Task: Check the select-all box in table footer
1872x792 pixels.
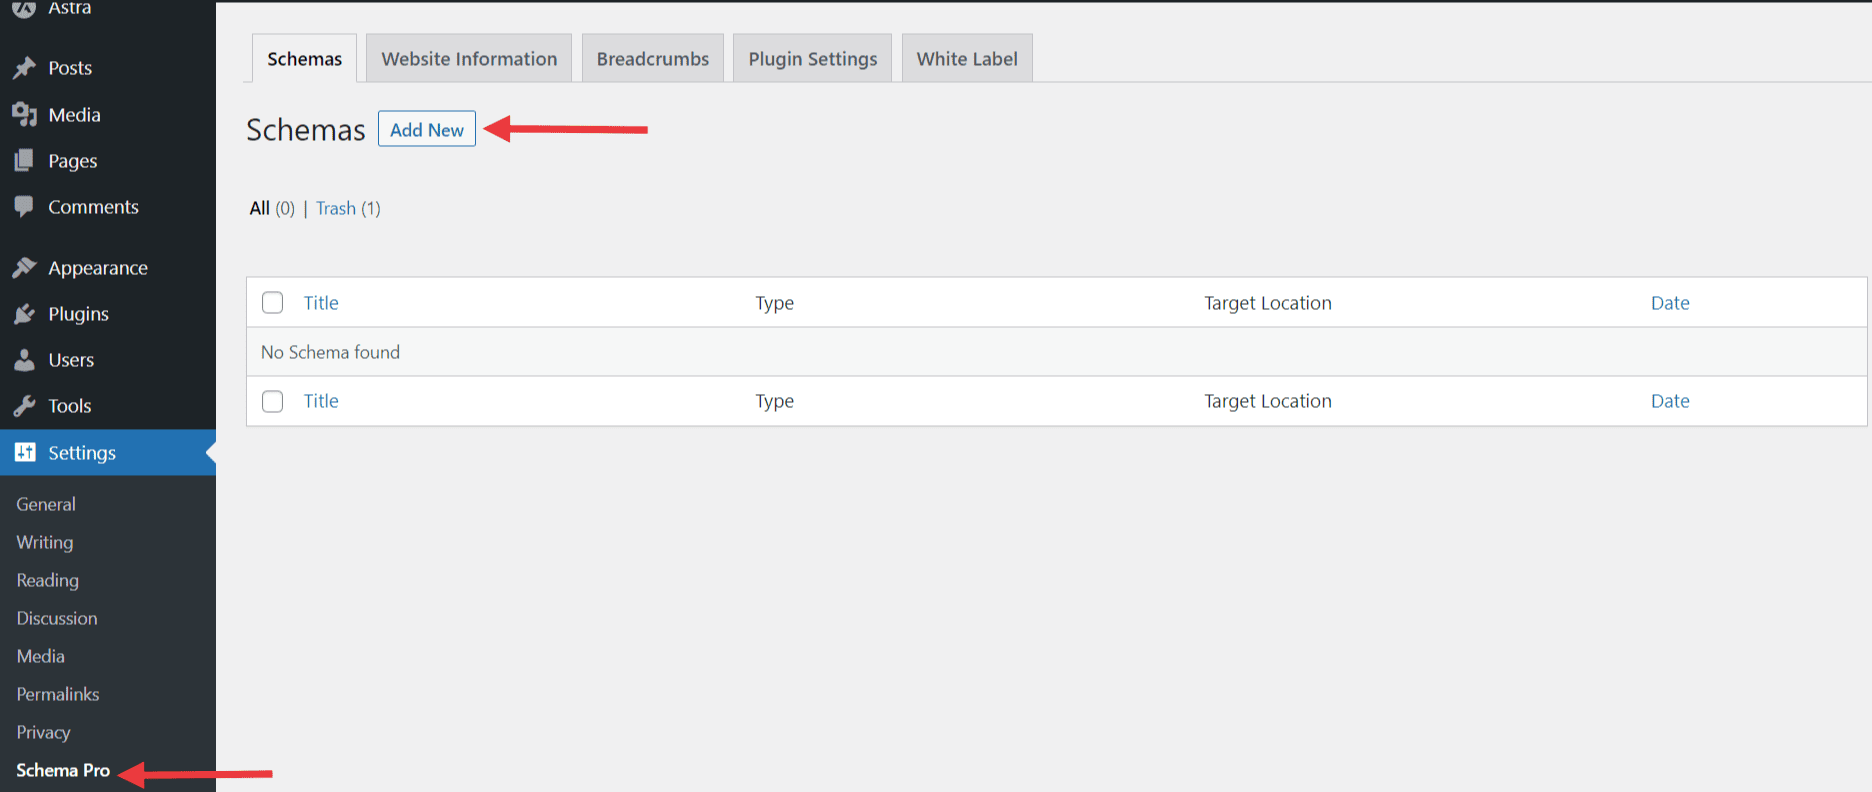Action: click(x=272, y=401)
